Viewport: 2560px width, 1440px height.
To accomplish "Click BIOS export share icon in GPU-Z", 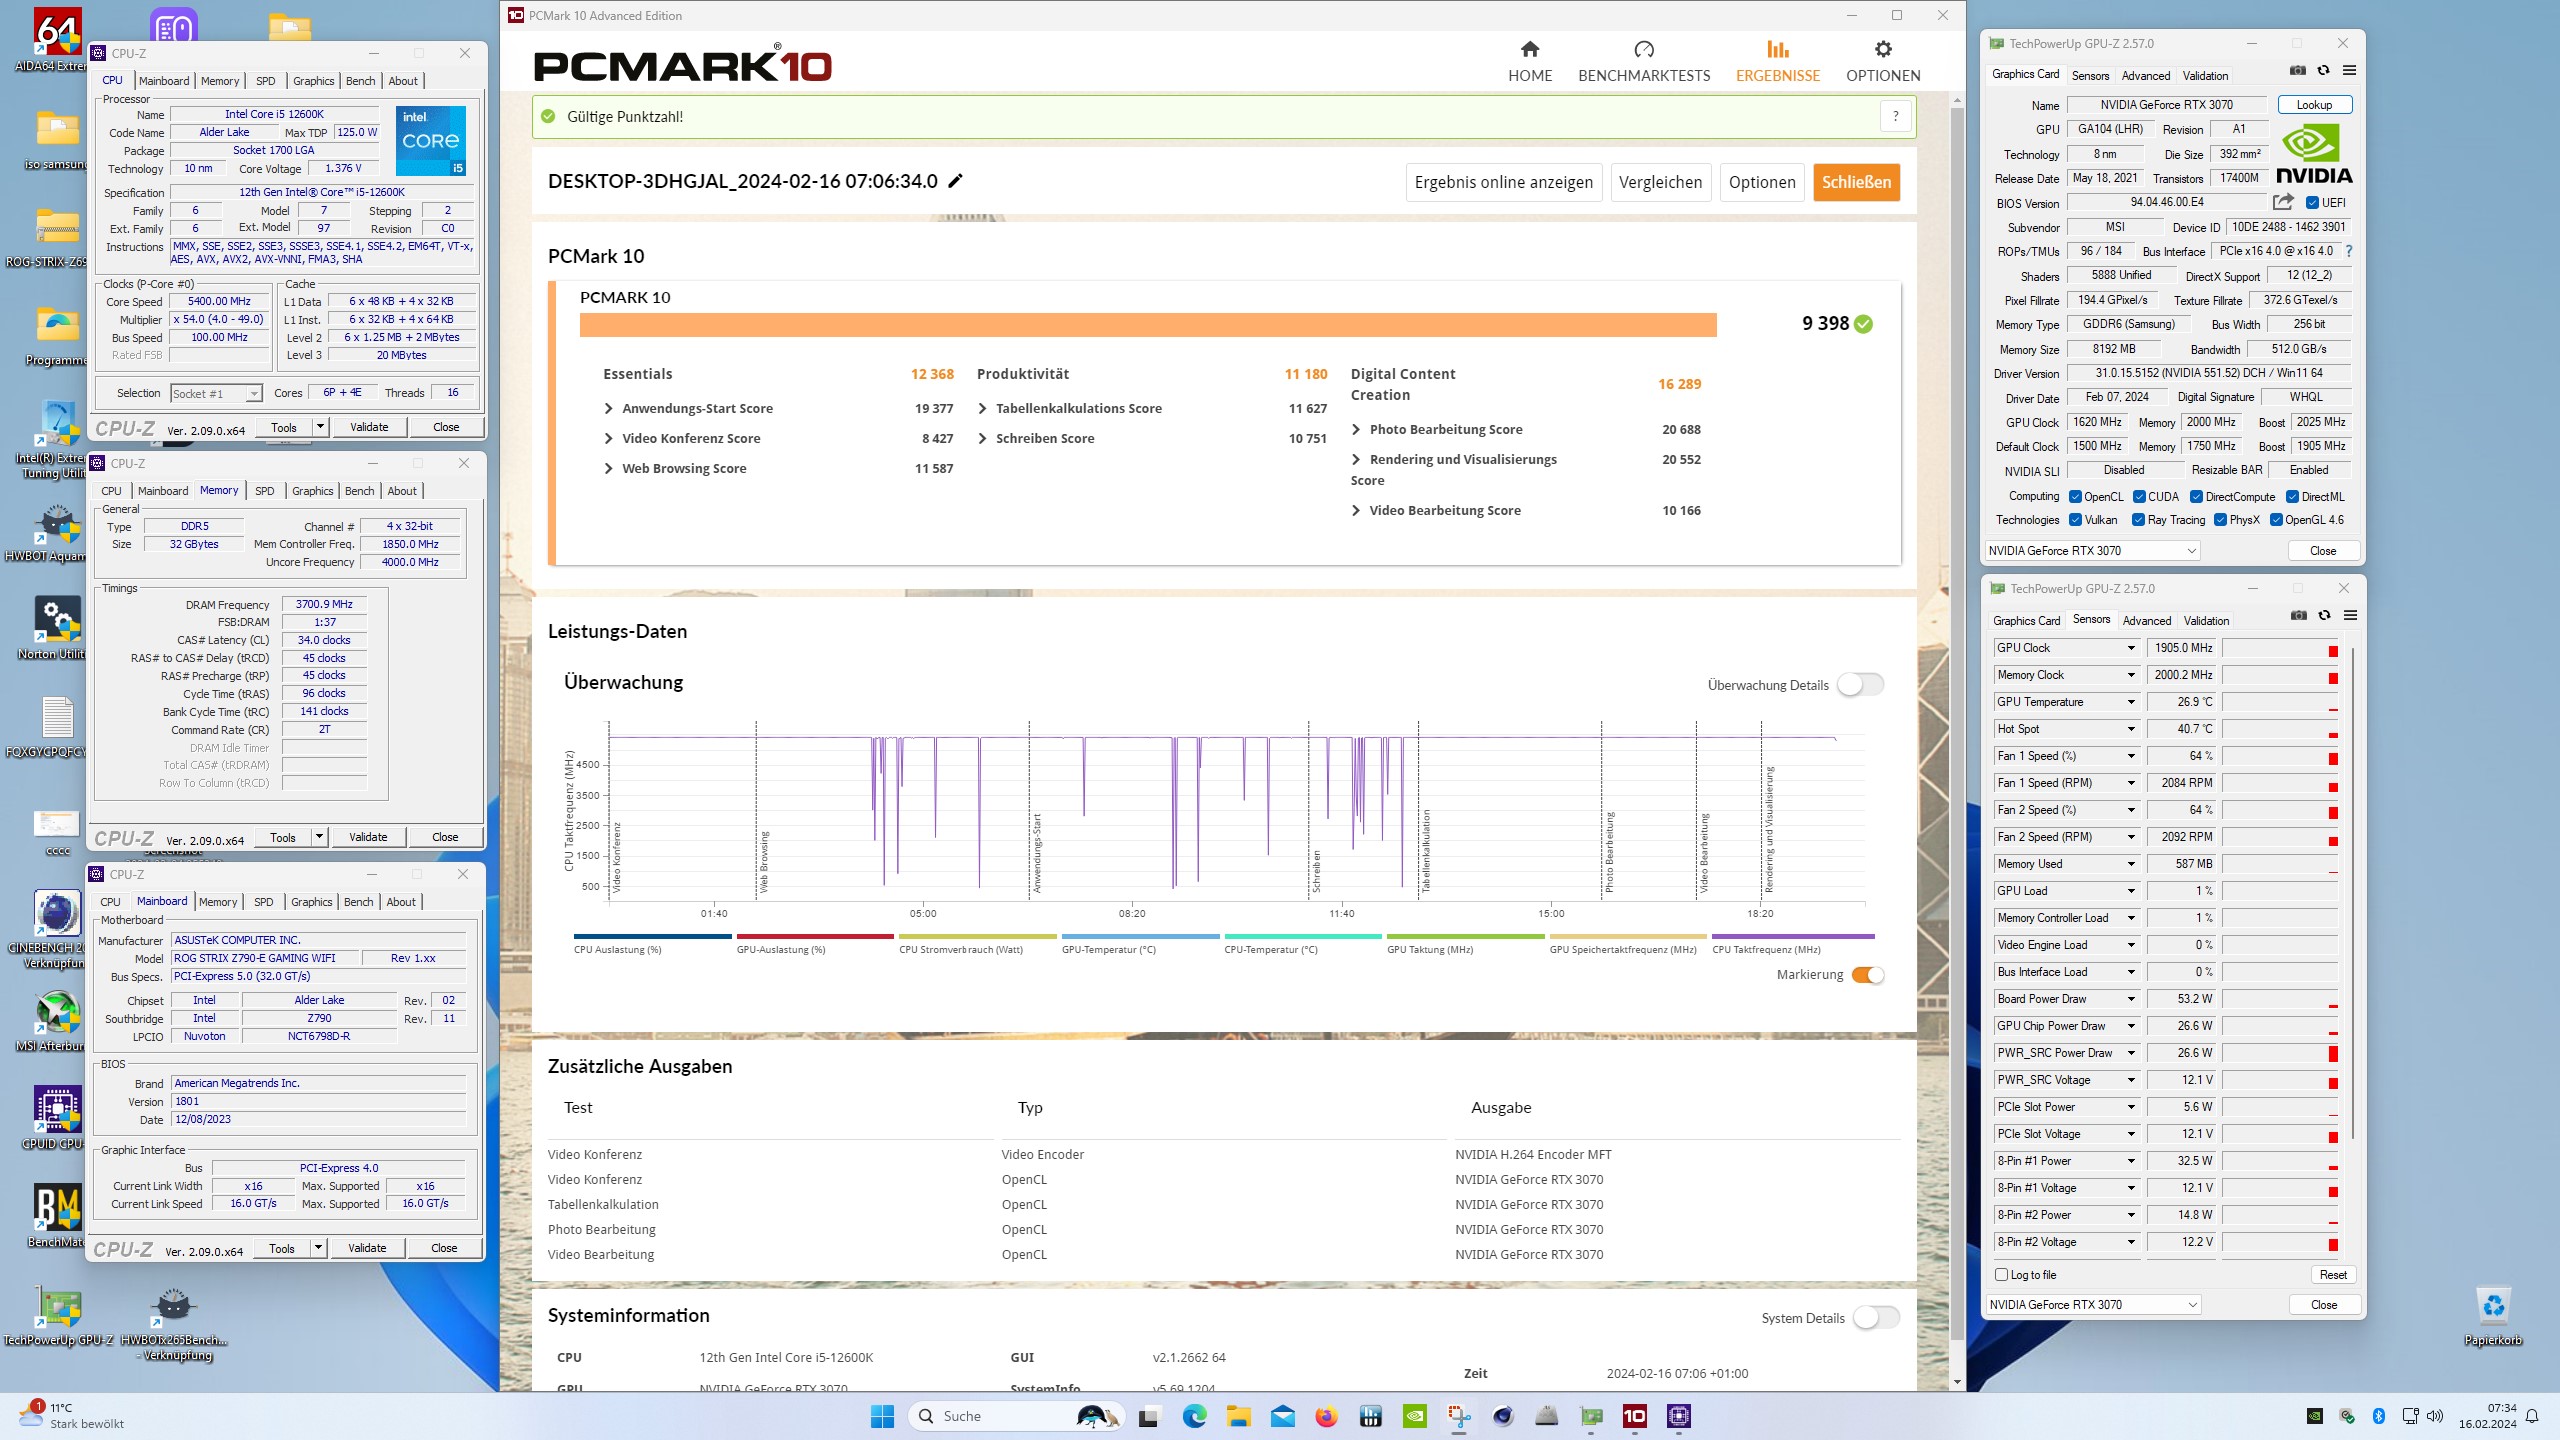I will coord(2282,202).
